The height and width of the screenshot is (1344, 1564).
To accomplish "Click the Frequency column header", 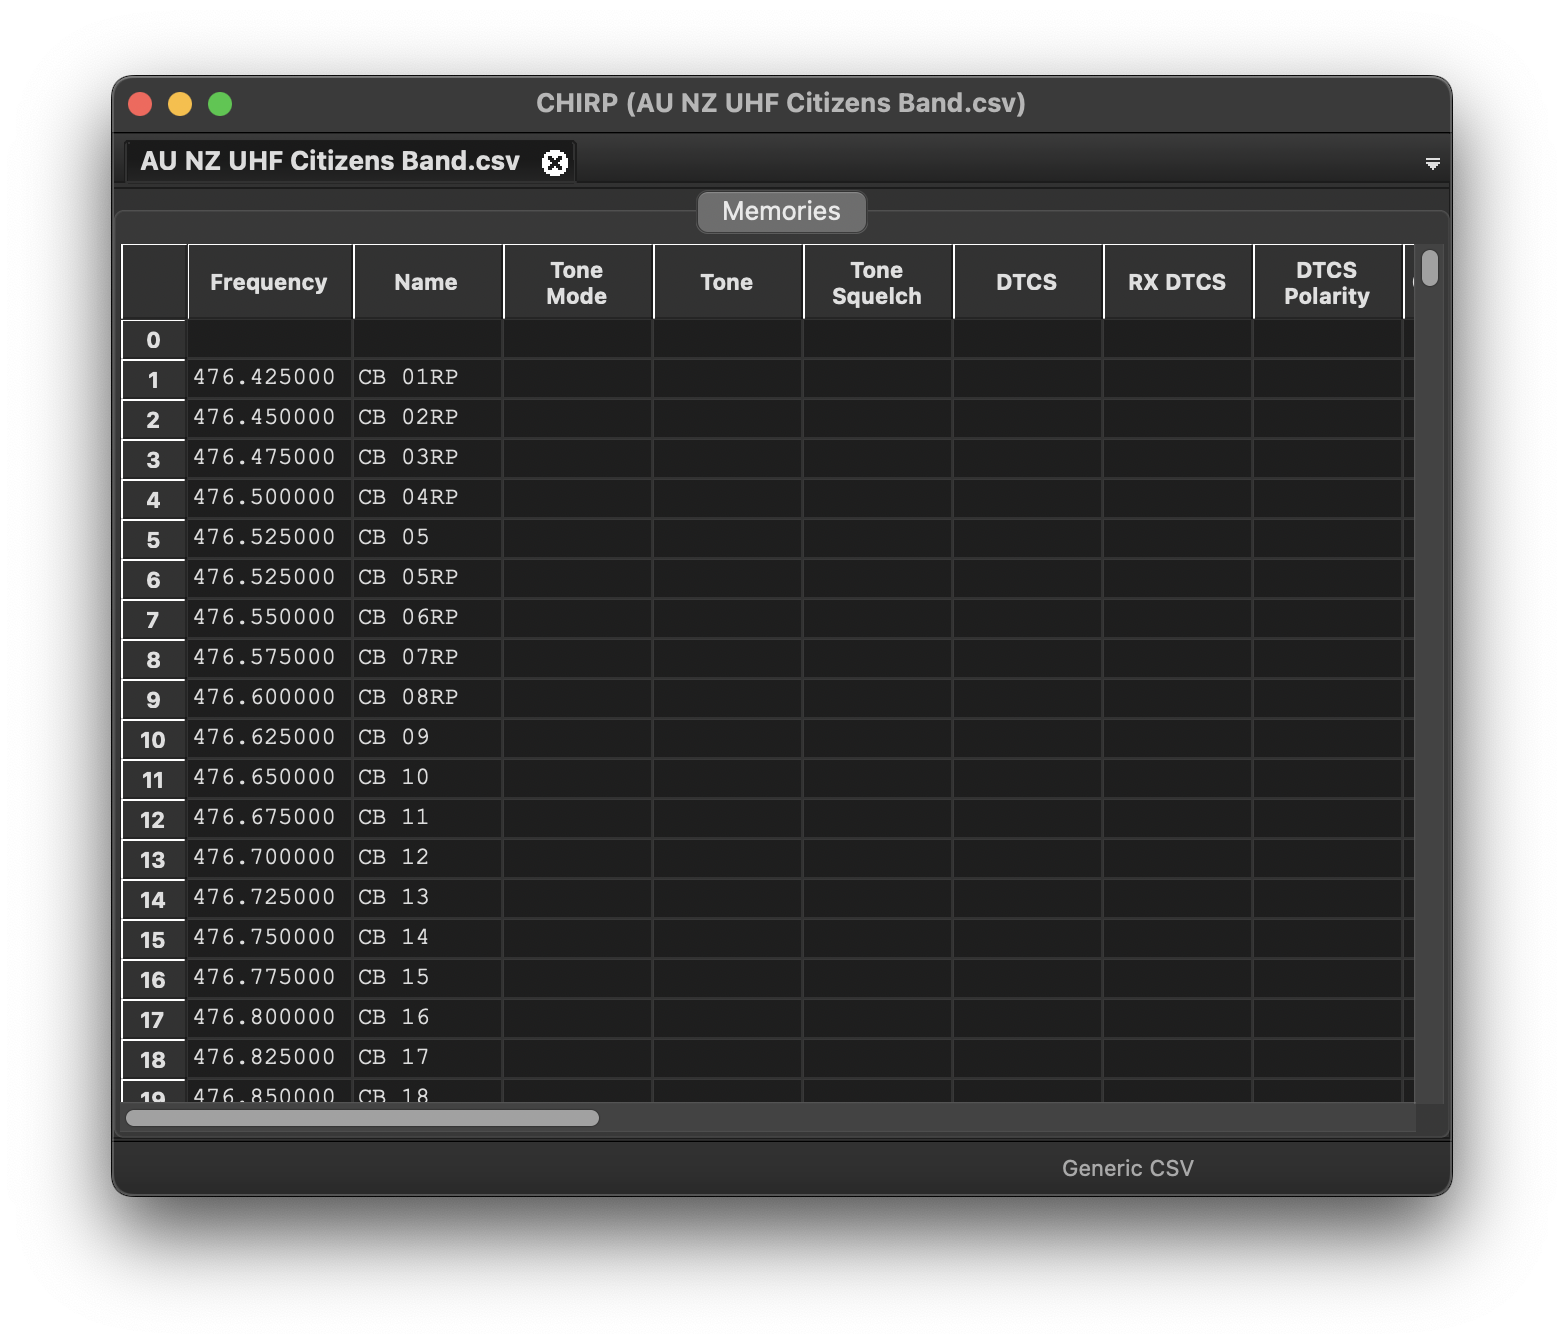I will coord(270,282).
